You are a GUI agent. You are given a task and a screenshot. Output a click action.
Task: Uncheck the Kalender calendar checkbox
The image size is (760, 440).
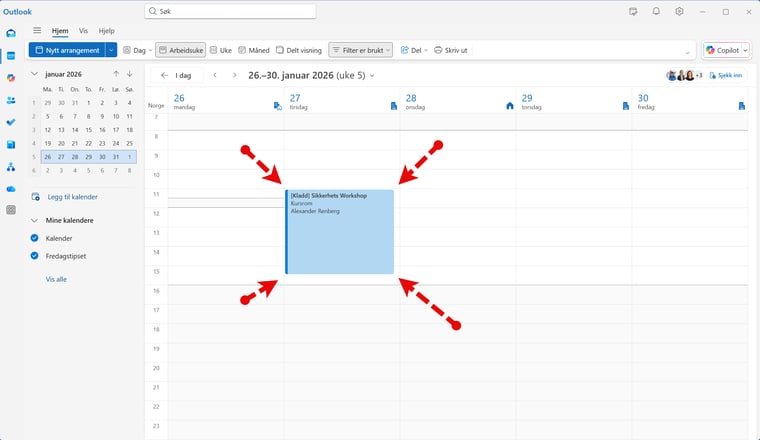click(34, 238)
